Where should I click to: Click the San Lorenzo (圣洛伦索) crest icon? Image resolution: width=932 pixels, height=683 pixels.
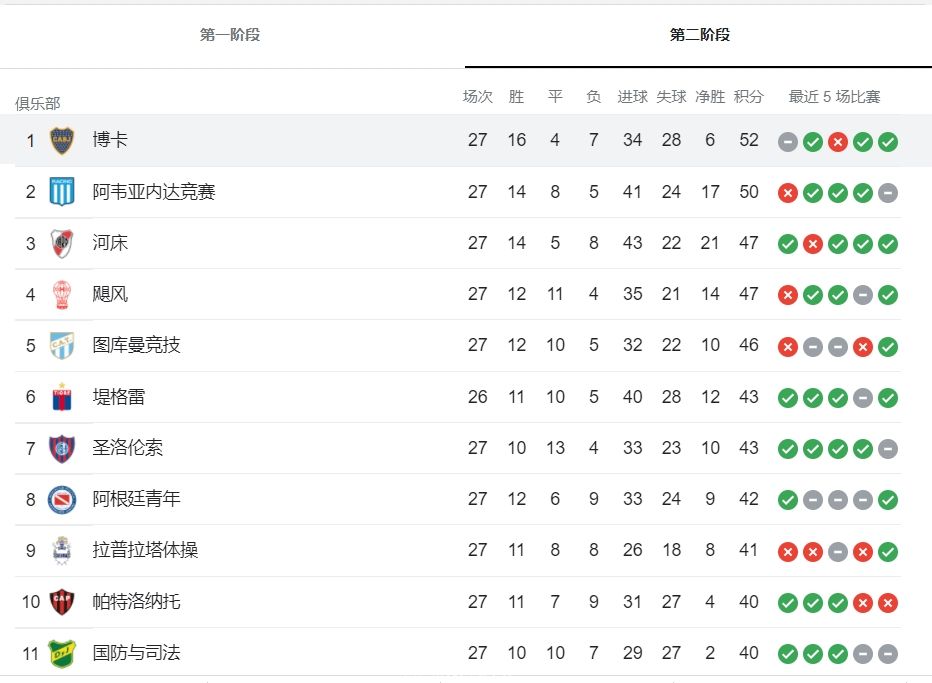click(62, 448)
